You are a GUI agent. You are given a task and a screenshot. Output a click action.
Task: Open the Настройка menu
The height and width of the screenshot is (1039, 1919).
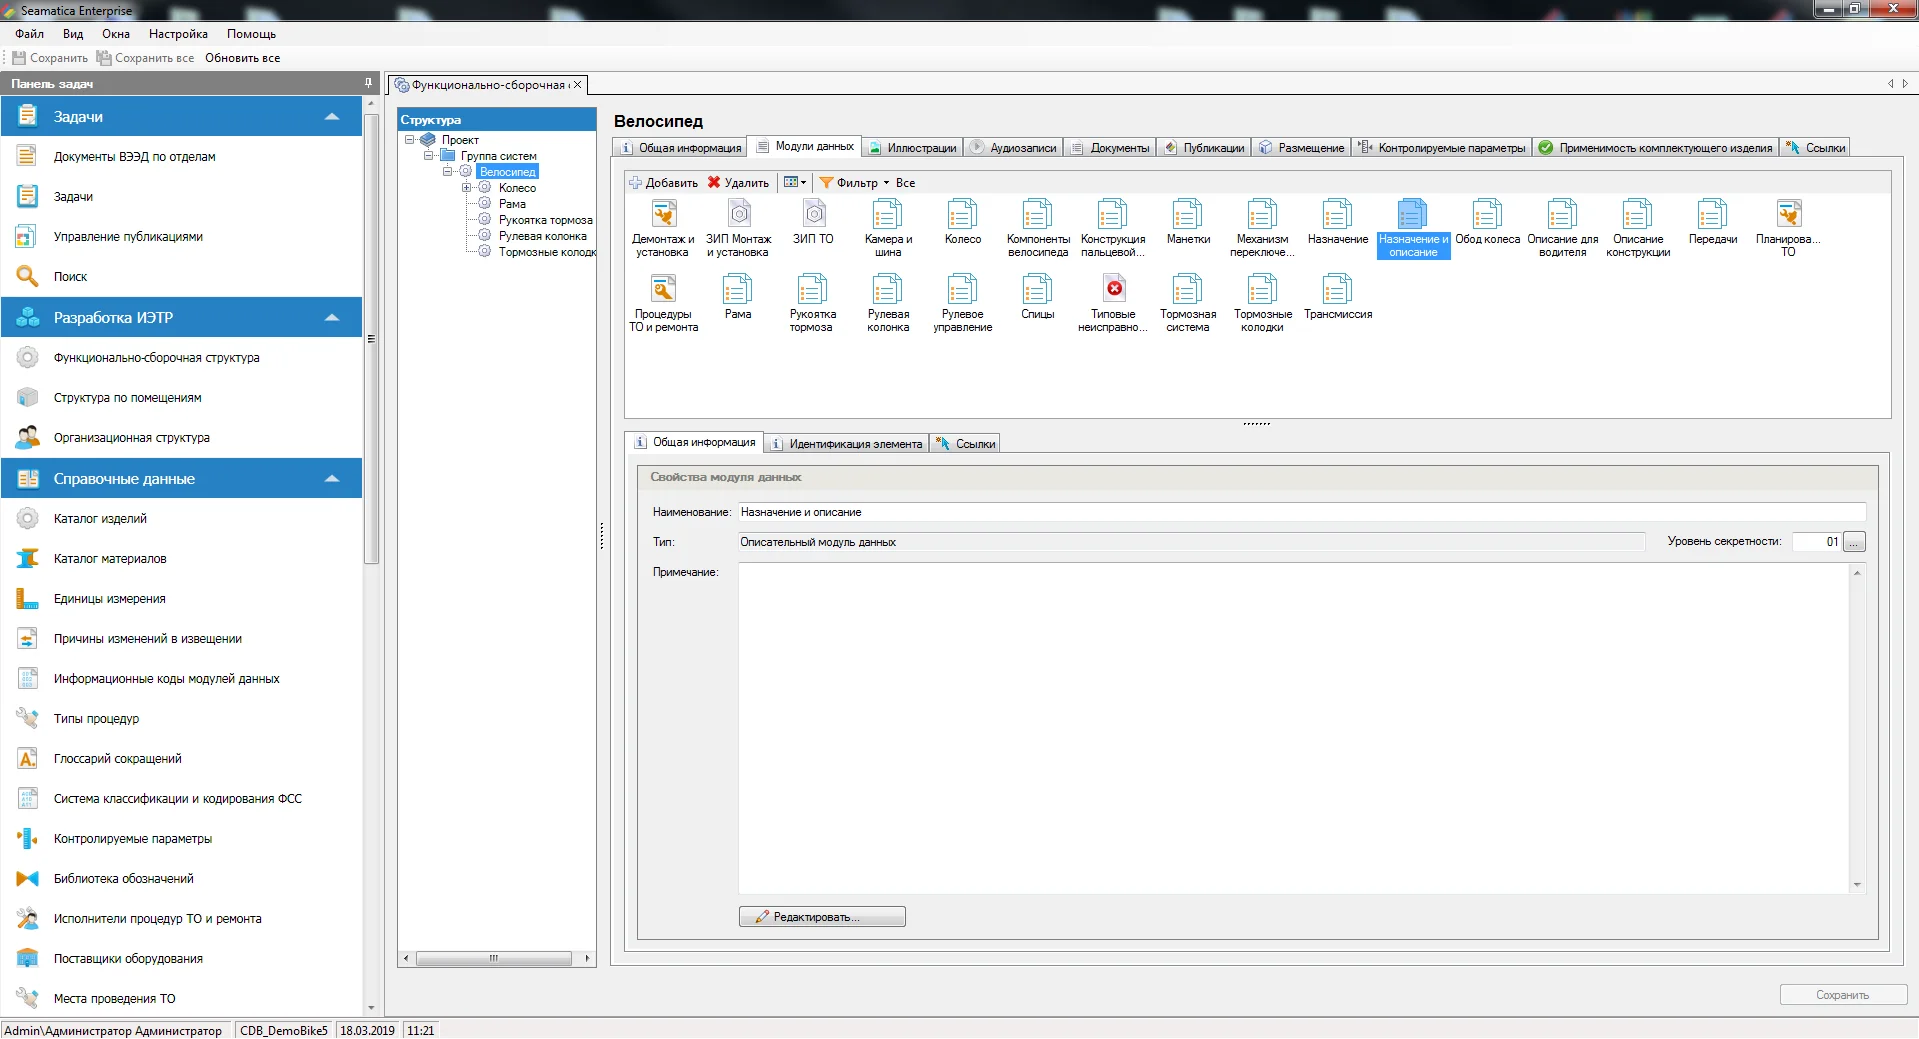tap(178, 34)
